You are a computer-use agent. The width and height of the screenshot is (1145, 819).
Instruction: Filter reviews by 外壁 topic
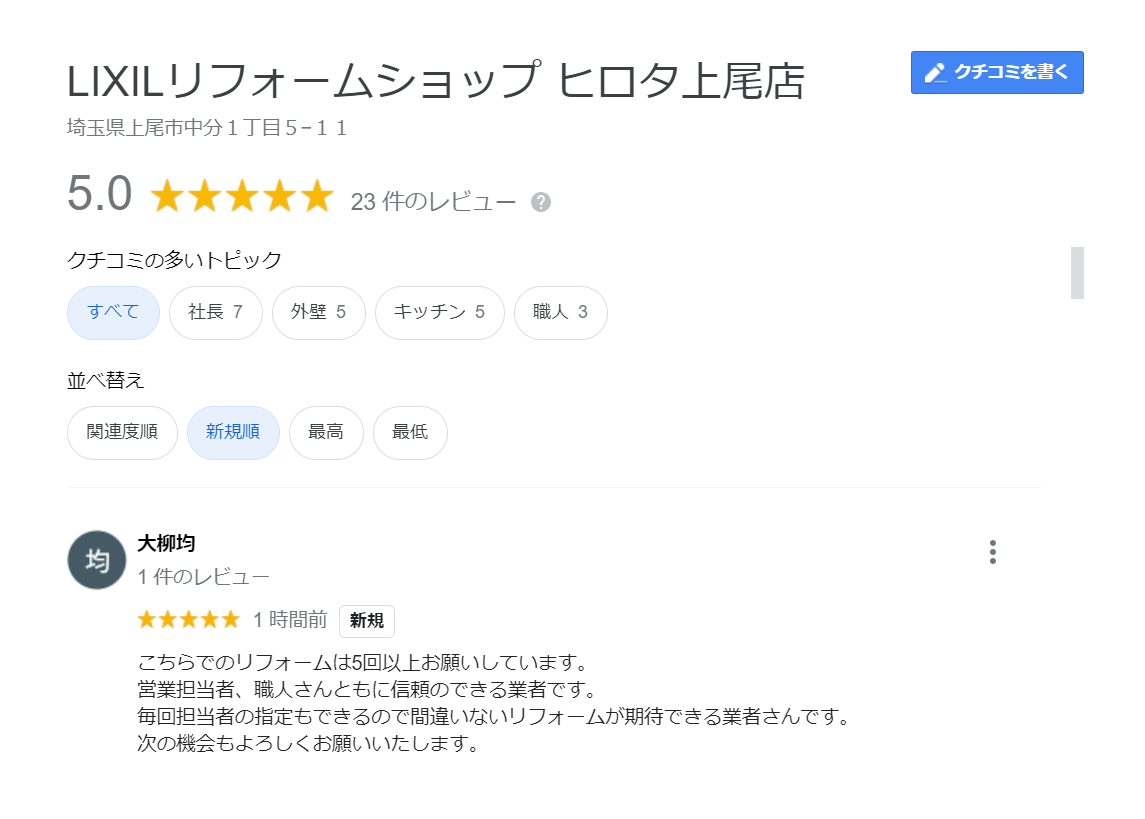(318, 312)
